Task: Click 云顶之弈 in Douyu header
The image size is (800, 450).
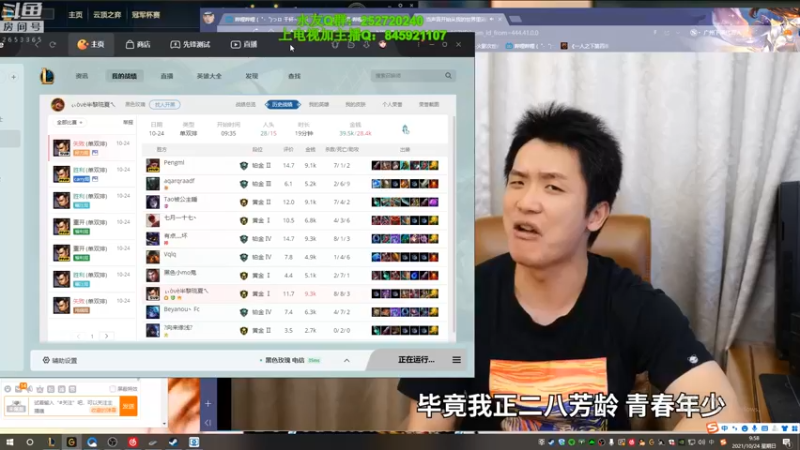Action: (107, 15)
